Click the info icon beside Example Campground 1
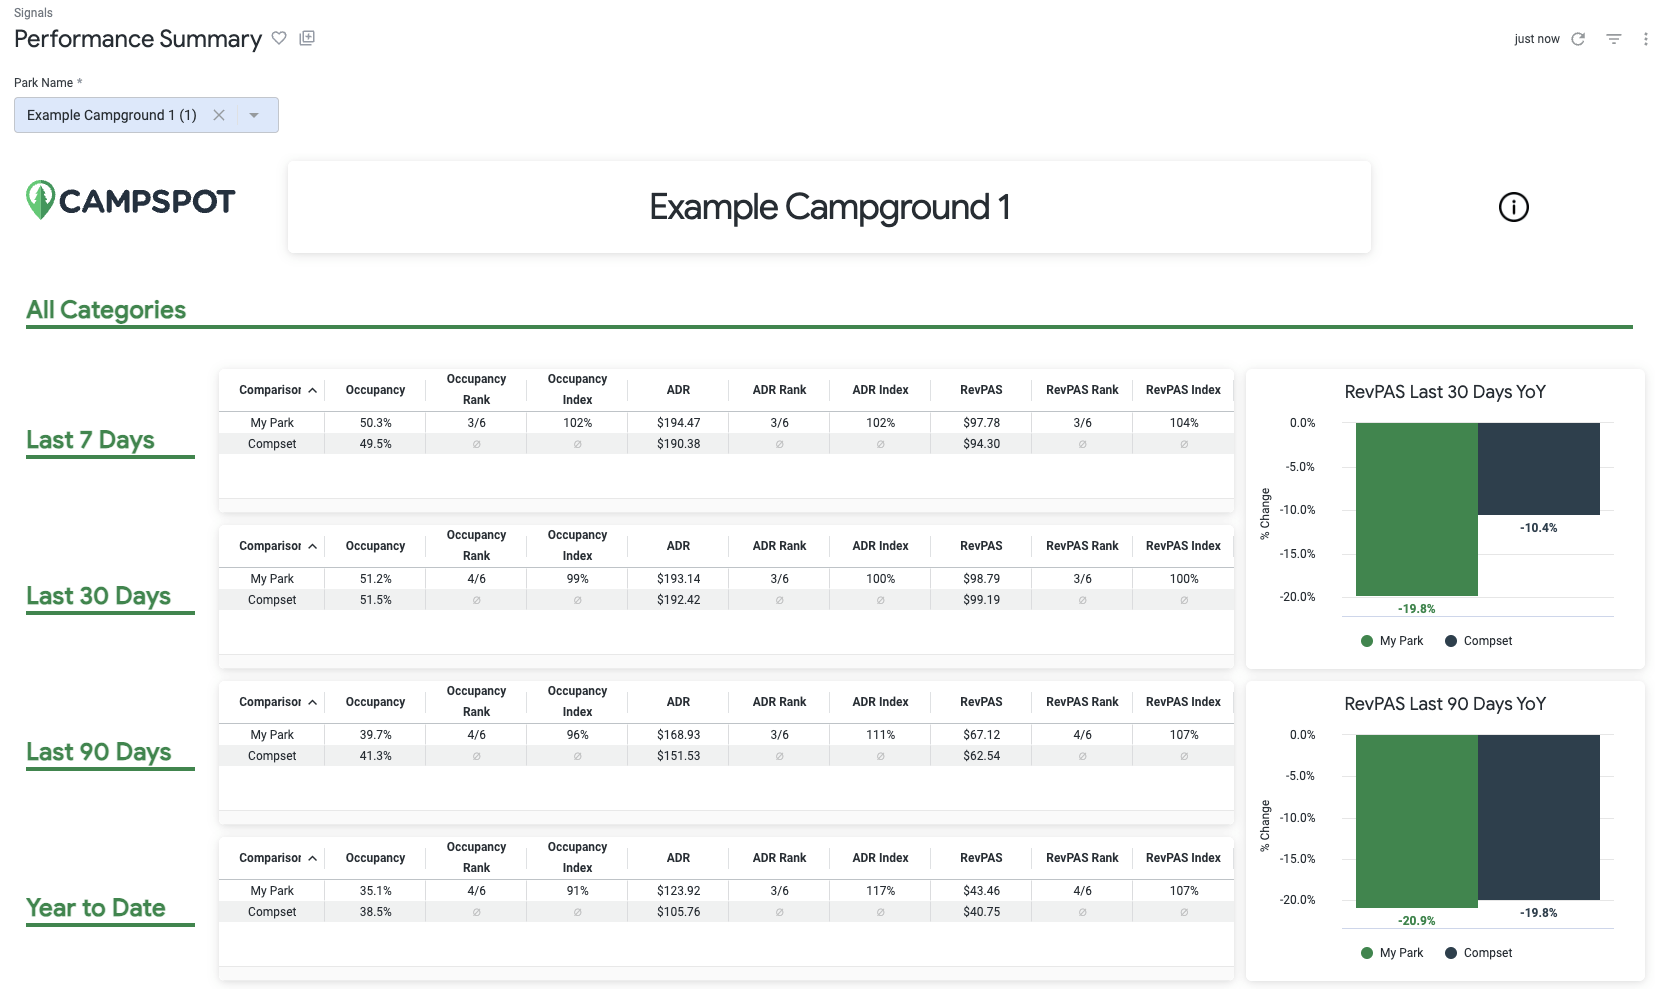The width and height of the screenshot is (1655, 989). click(x=1513, y=208)
